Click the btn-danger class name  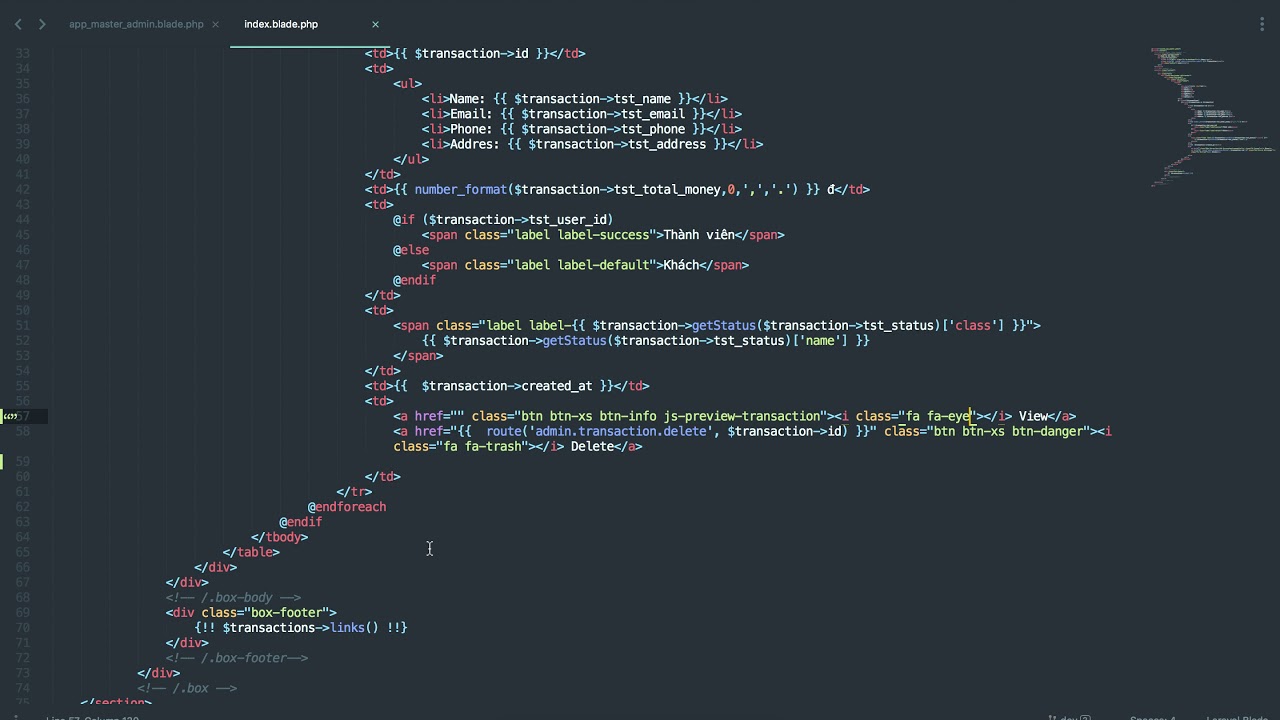(1047, 431)
